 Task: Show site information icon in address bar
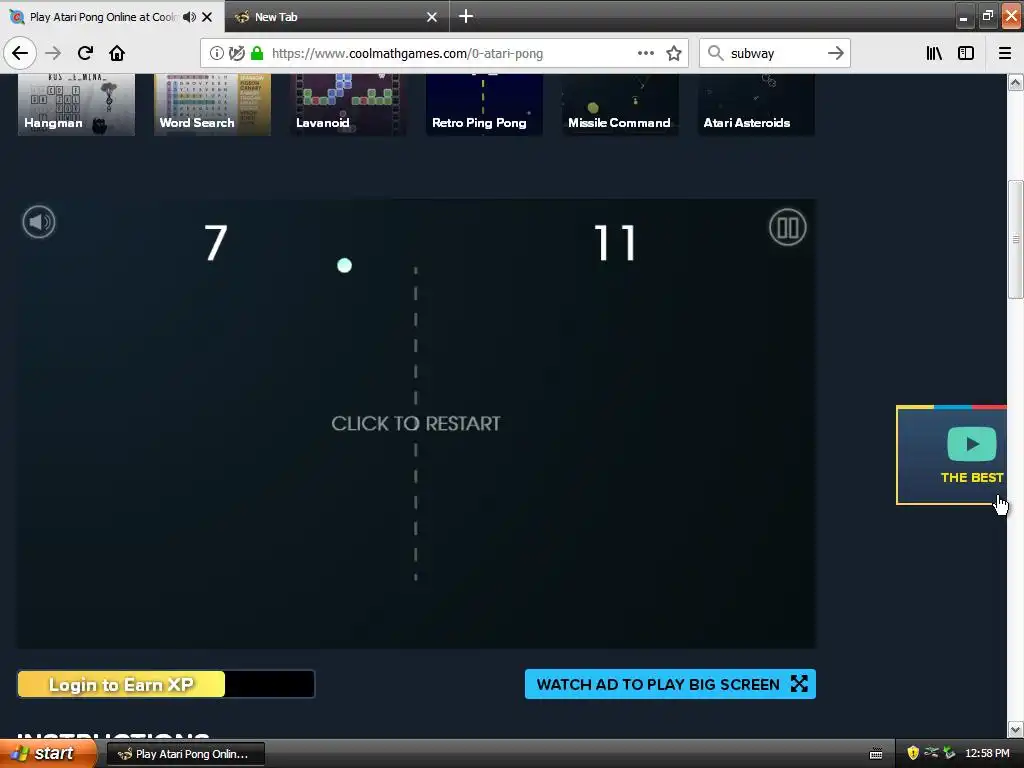click(217, 53)
